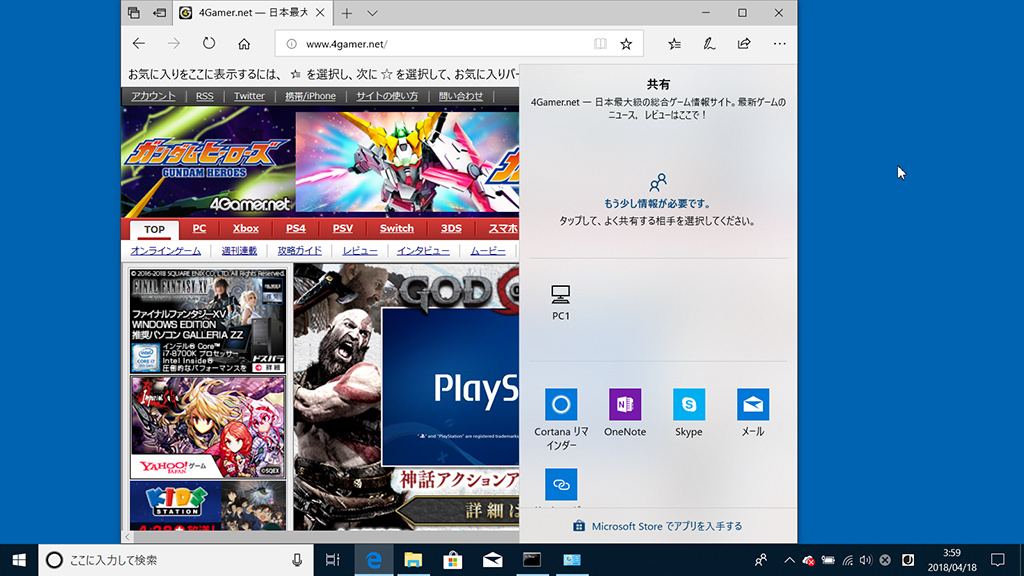Choose PC1 as nearby share device
The height and width of the screenshot is (576, 1024).
pyautogui.click(x=561, y=294)
